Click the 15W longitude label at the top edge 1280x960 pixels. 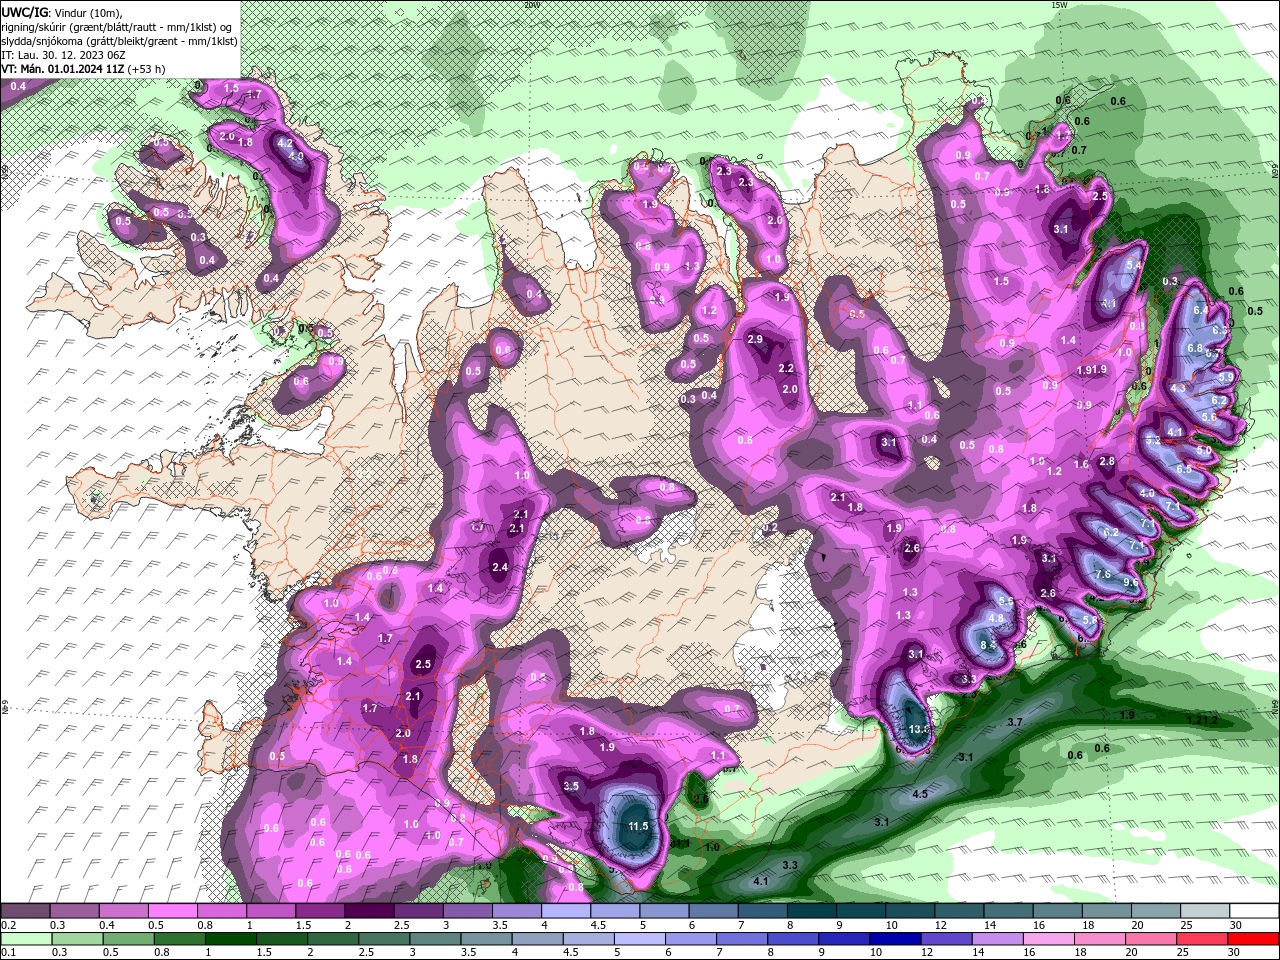pos(1060,5)
